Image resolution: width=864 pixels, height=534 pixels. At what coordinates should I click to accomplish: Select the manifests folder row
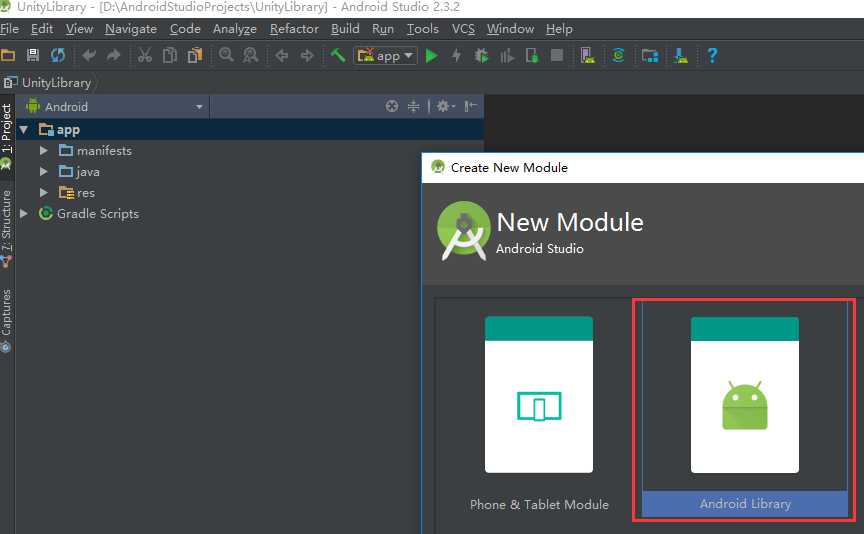(x=250, y=150)
